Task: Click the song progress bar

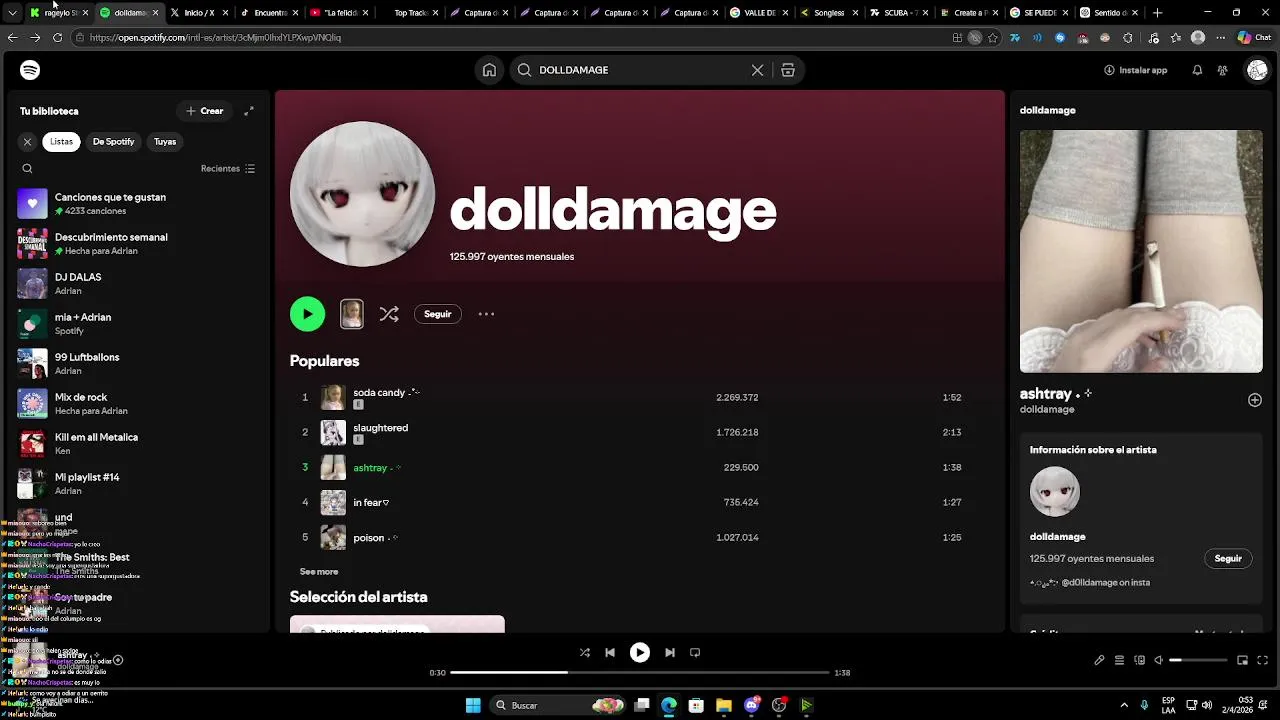Action: coord(640,673)
